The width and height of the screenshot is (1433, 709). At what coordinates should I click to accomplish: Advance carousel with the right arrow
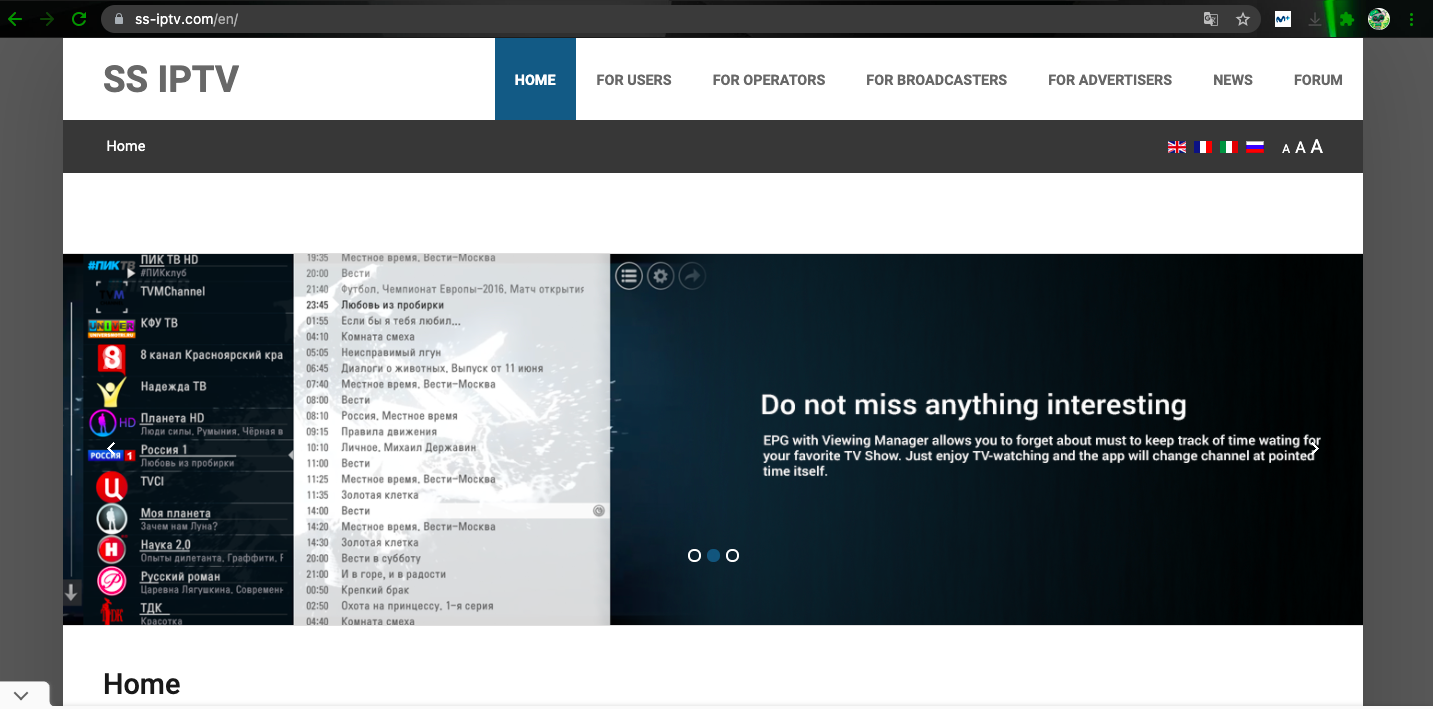(x=1315, y=449)
